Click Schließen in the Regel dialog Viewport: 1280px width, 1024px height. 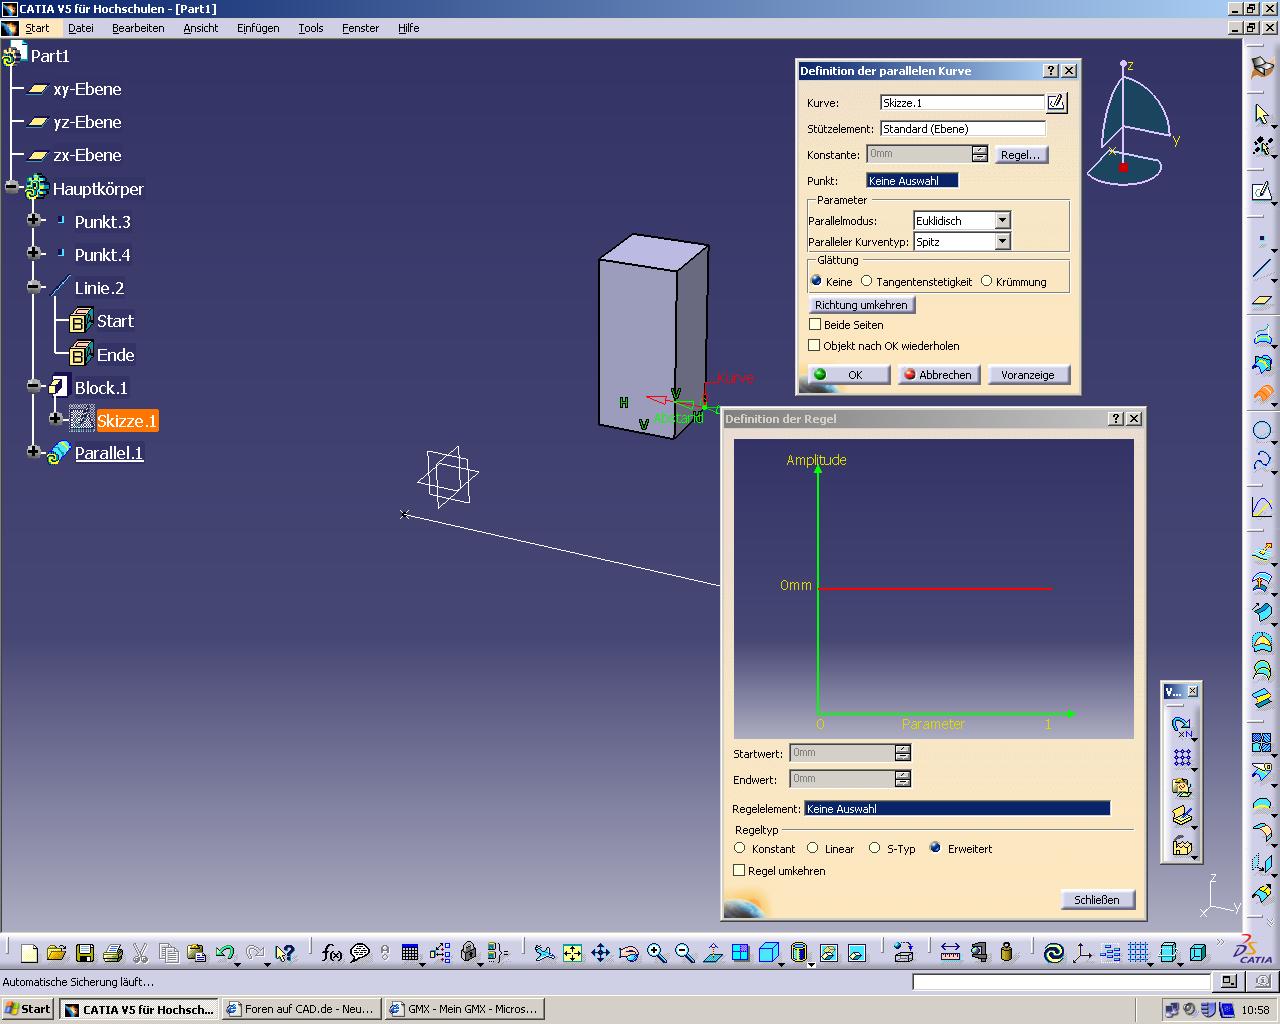pos(1097,900)
